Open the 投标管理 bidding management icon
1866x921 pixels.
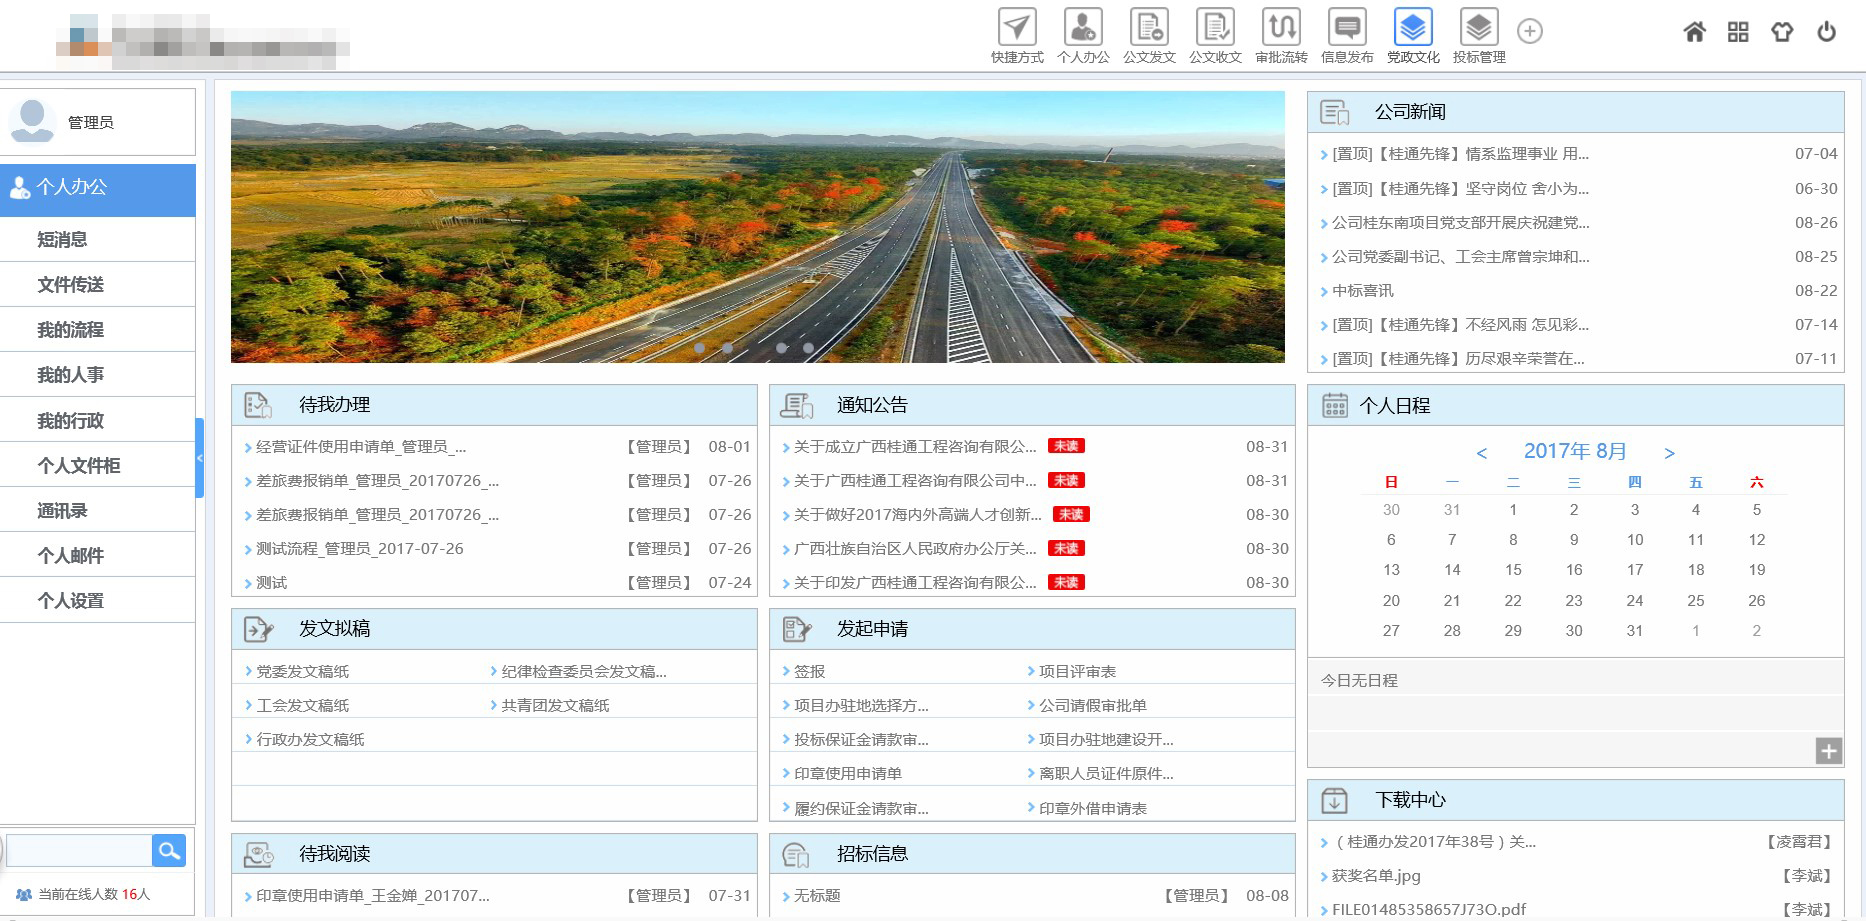1479,27
